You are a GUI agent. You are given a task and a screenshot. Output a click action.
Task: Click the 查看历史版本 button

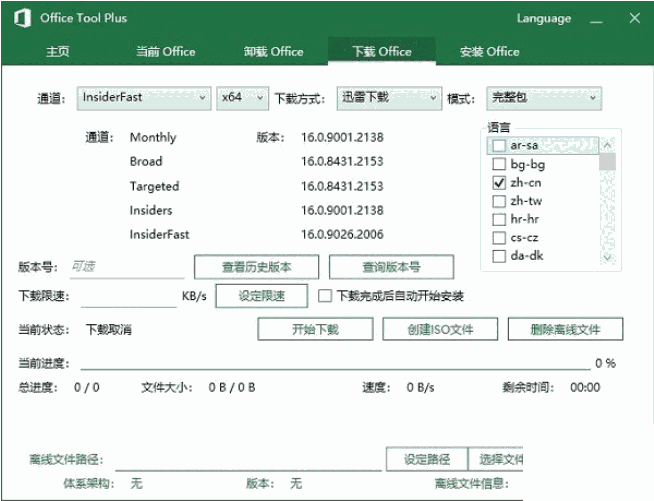(x=256, y=267)
